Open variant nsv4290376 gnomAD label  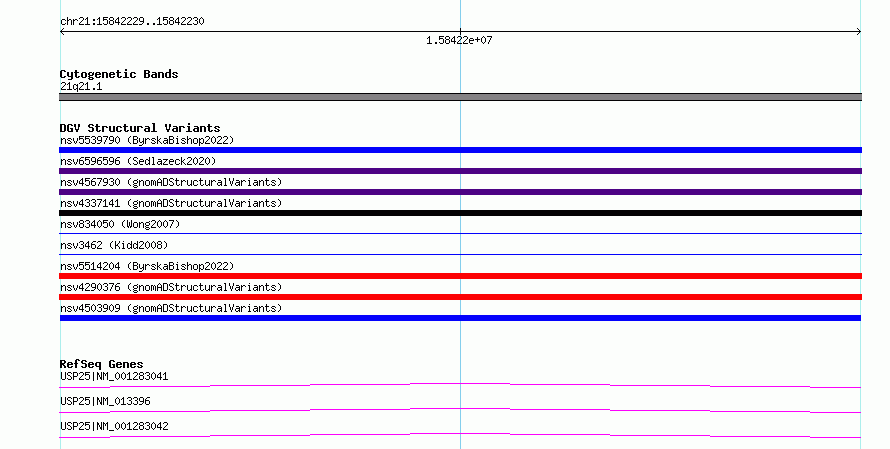(x=171, y=287)
